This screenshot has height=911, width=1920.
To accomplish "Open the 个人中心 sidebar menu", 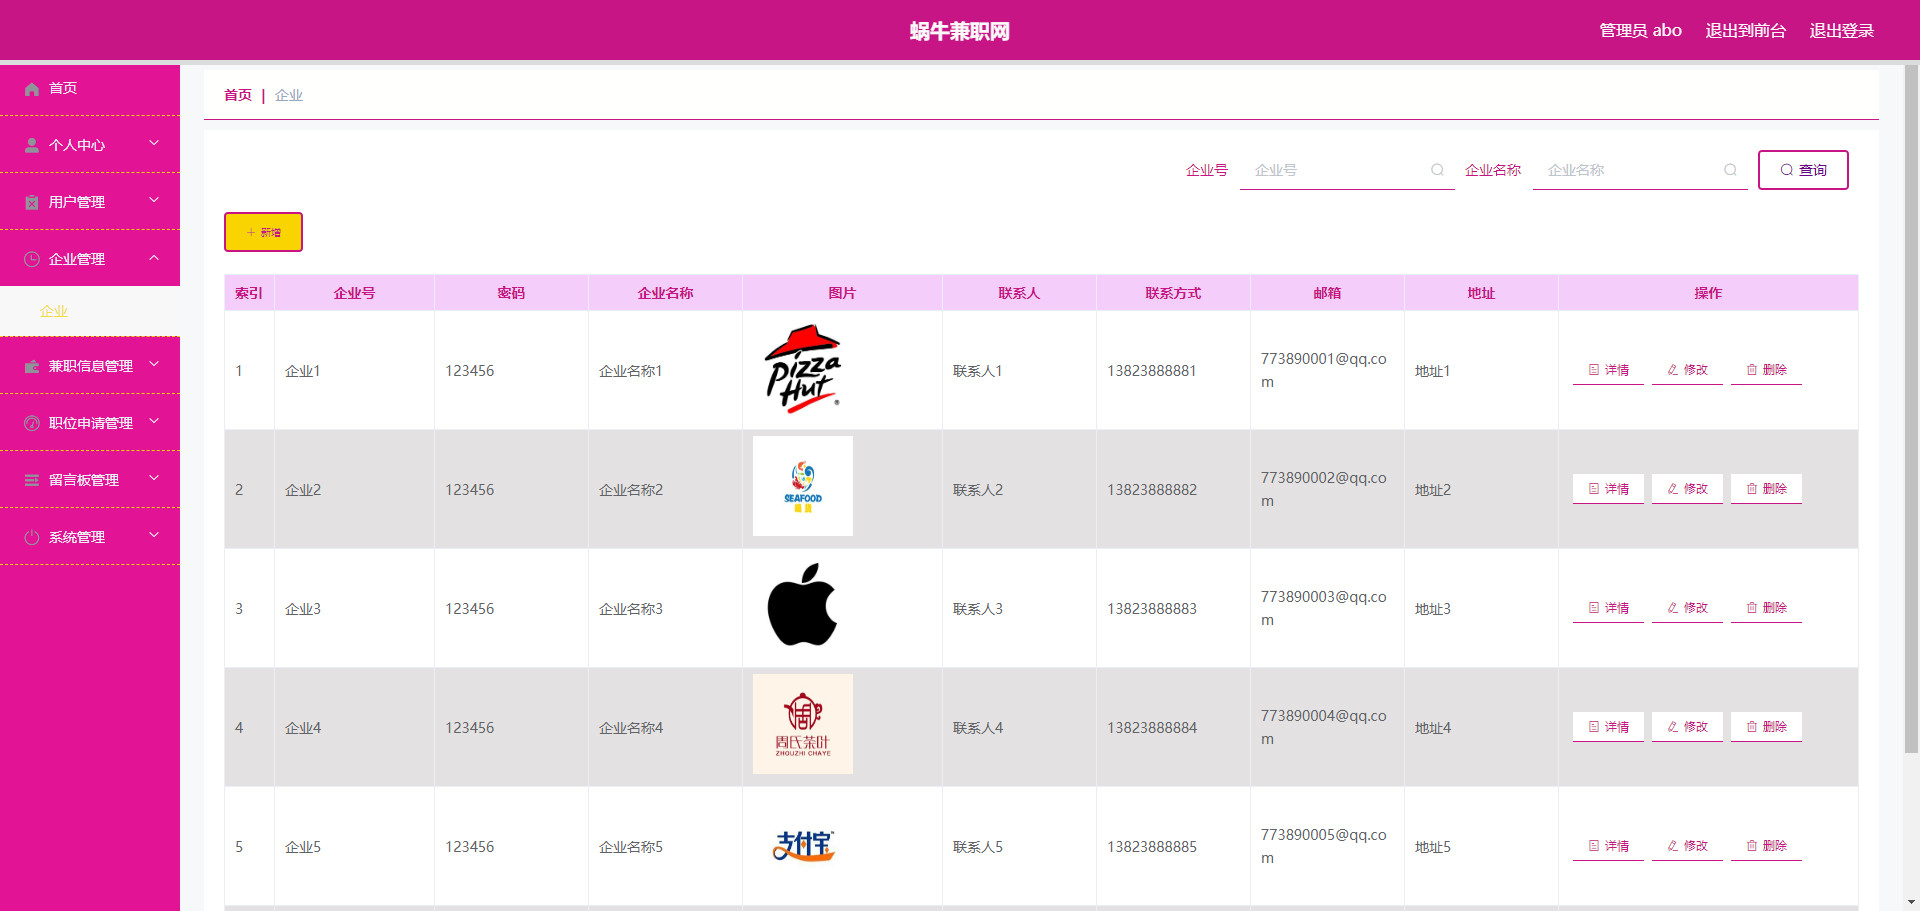I will pyautogui.click(x=90, y=145).
